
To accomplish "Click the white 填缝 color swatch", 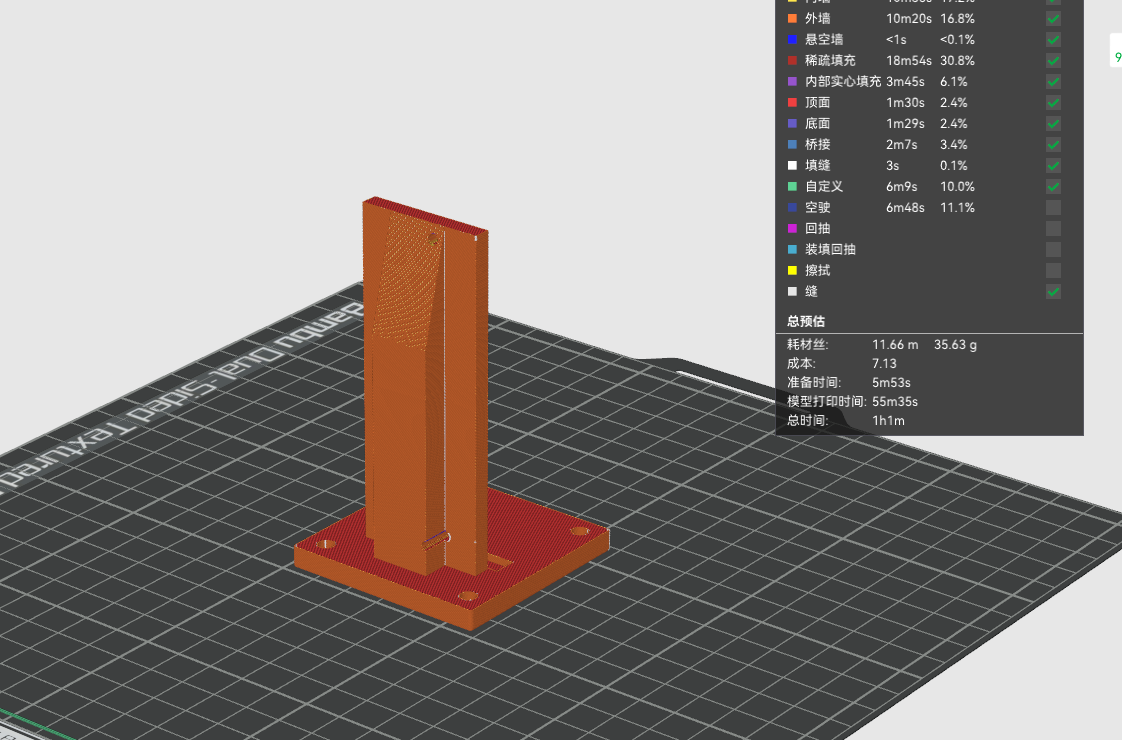I will [x=792, y=165].
